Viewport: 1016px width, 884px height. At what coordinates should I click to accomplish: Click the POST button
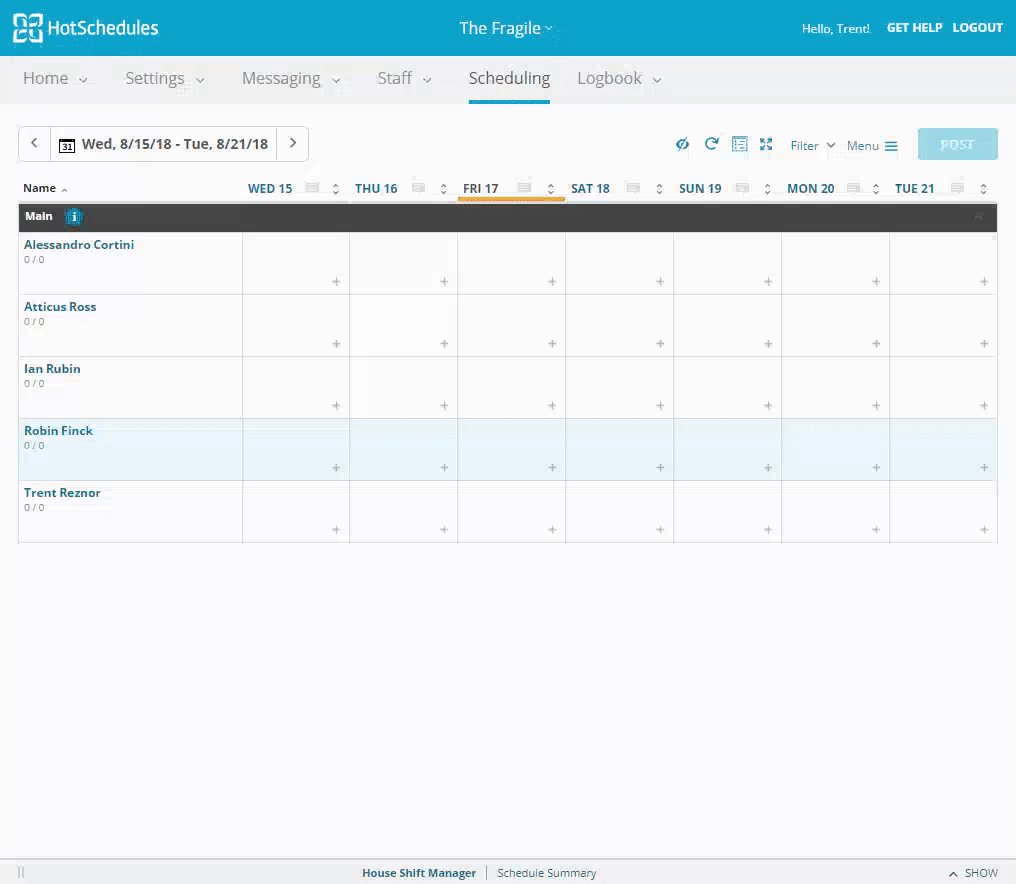click(958, 144)
